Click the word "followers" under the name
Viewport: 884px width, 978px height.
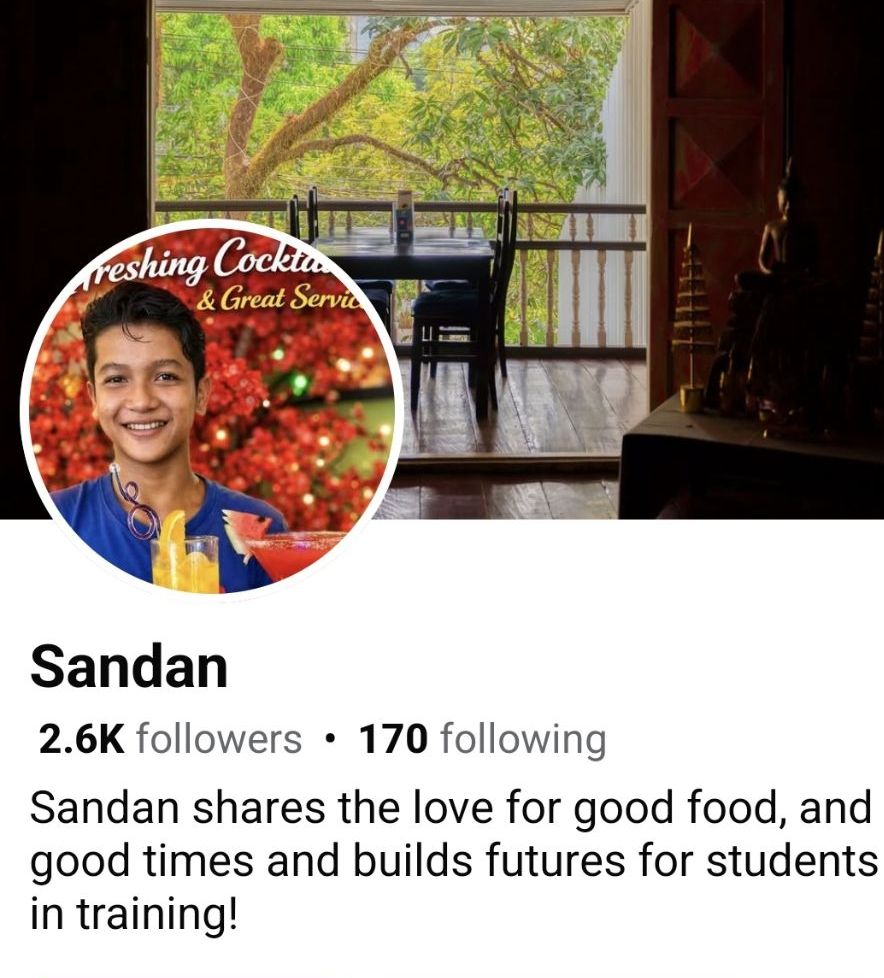click(219, 739)
